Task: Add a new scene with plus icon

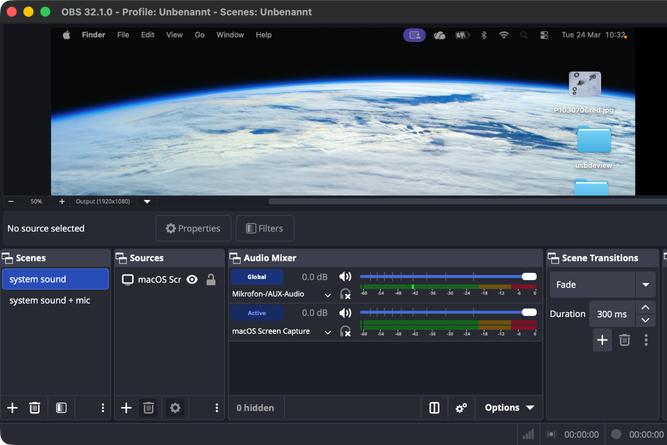Action: pyautogui.click(x=13, y=408)
